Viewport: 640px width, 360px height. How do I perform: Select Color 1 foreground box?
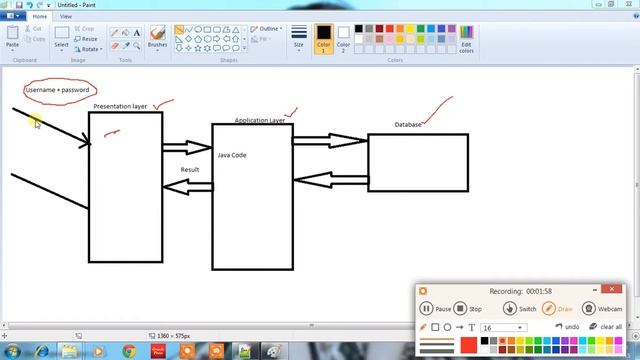tap(324, 39)
